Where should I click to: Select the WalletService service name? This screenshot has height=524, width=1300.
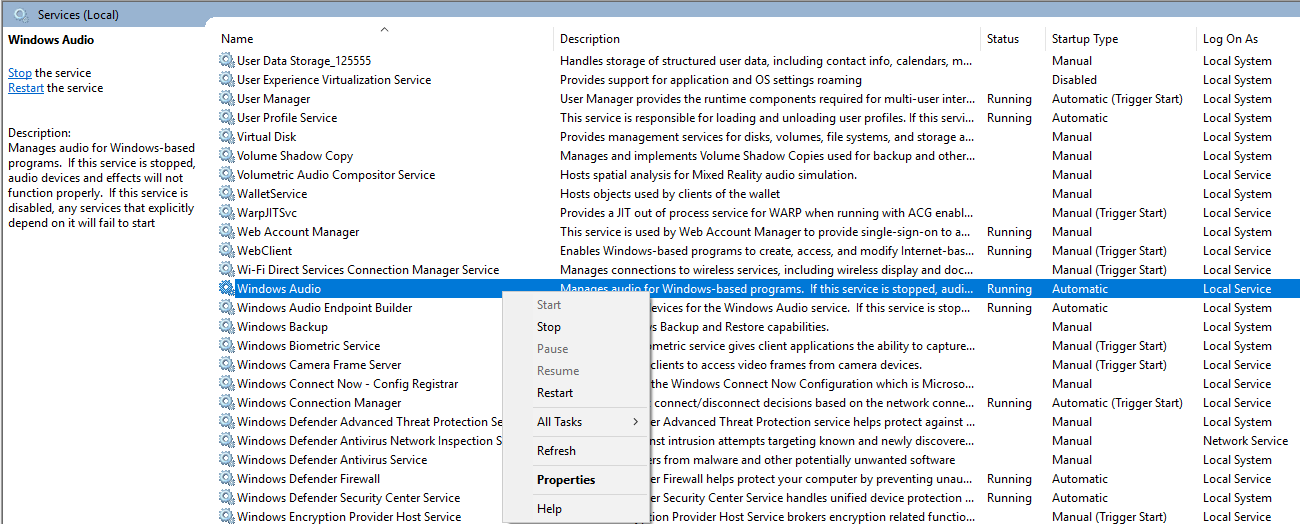point(272,194)
